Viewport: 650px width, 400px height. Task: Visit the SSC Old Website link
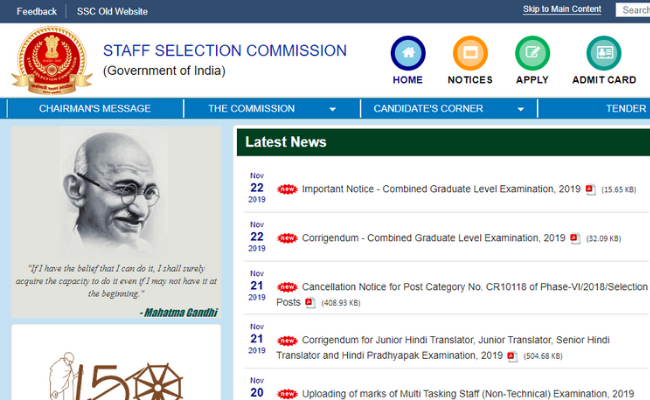pos(112,11)
